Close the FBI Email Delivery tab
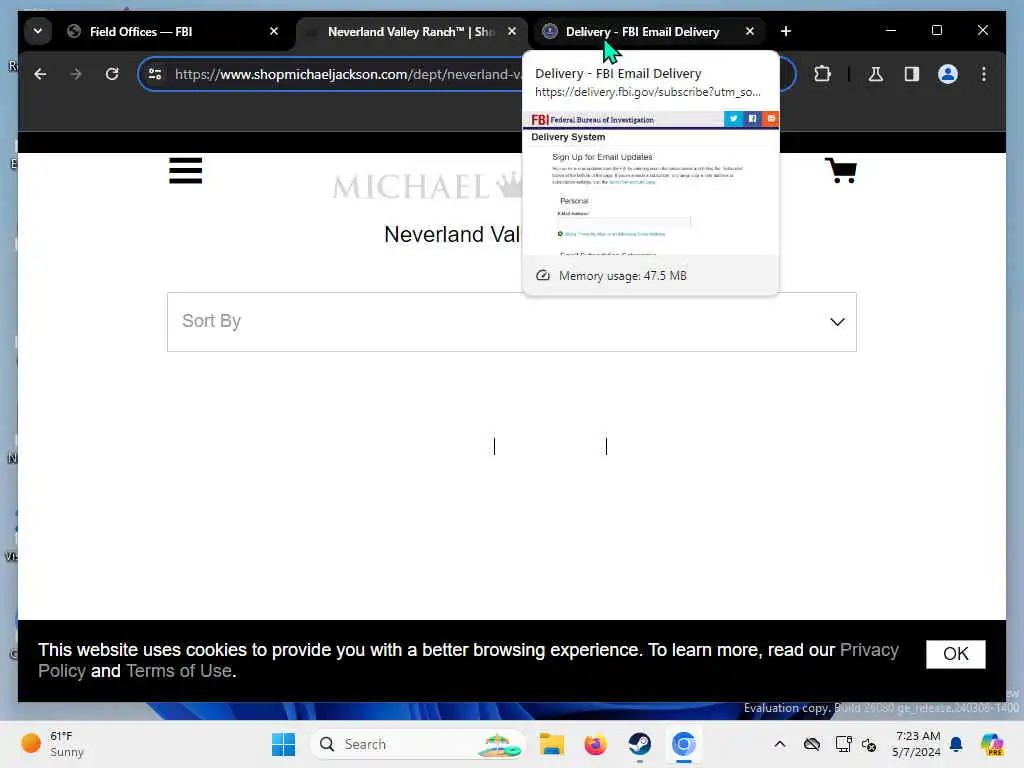Screen dimensions: 1024x768 pyautogui.click(x=750, y=31)
